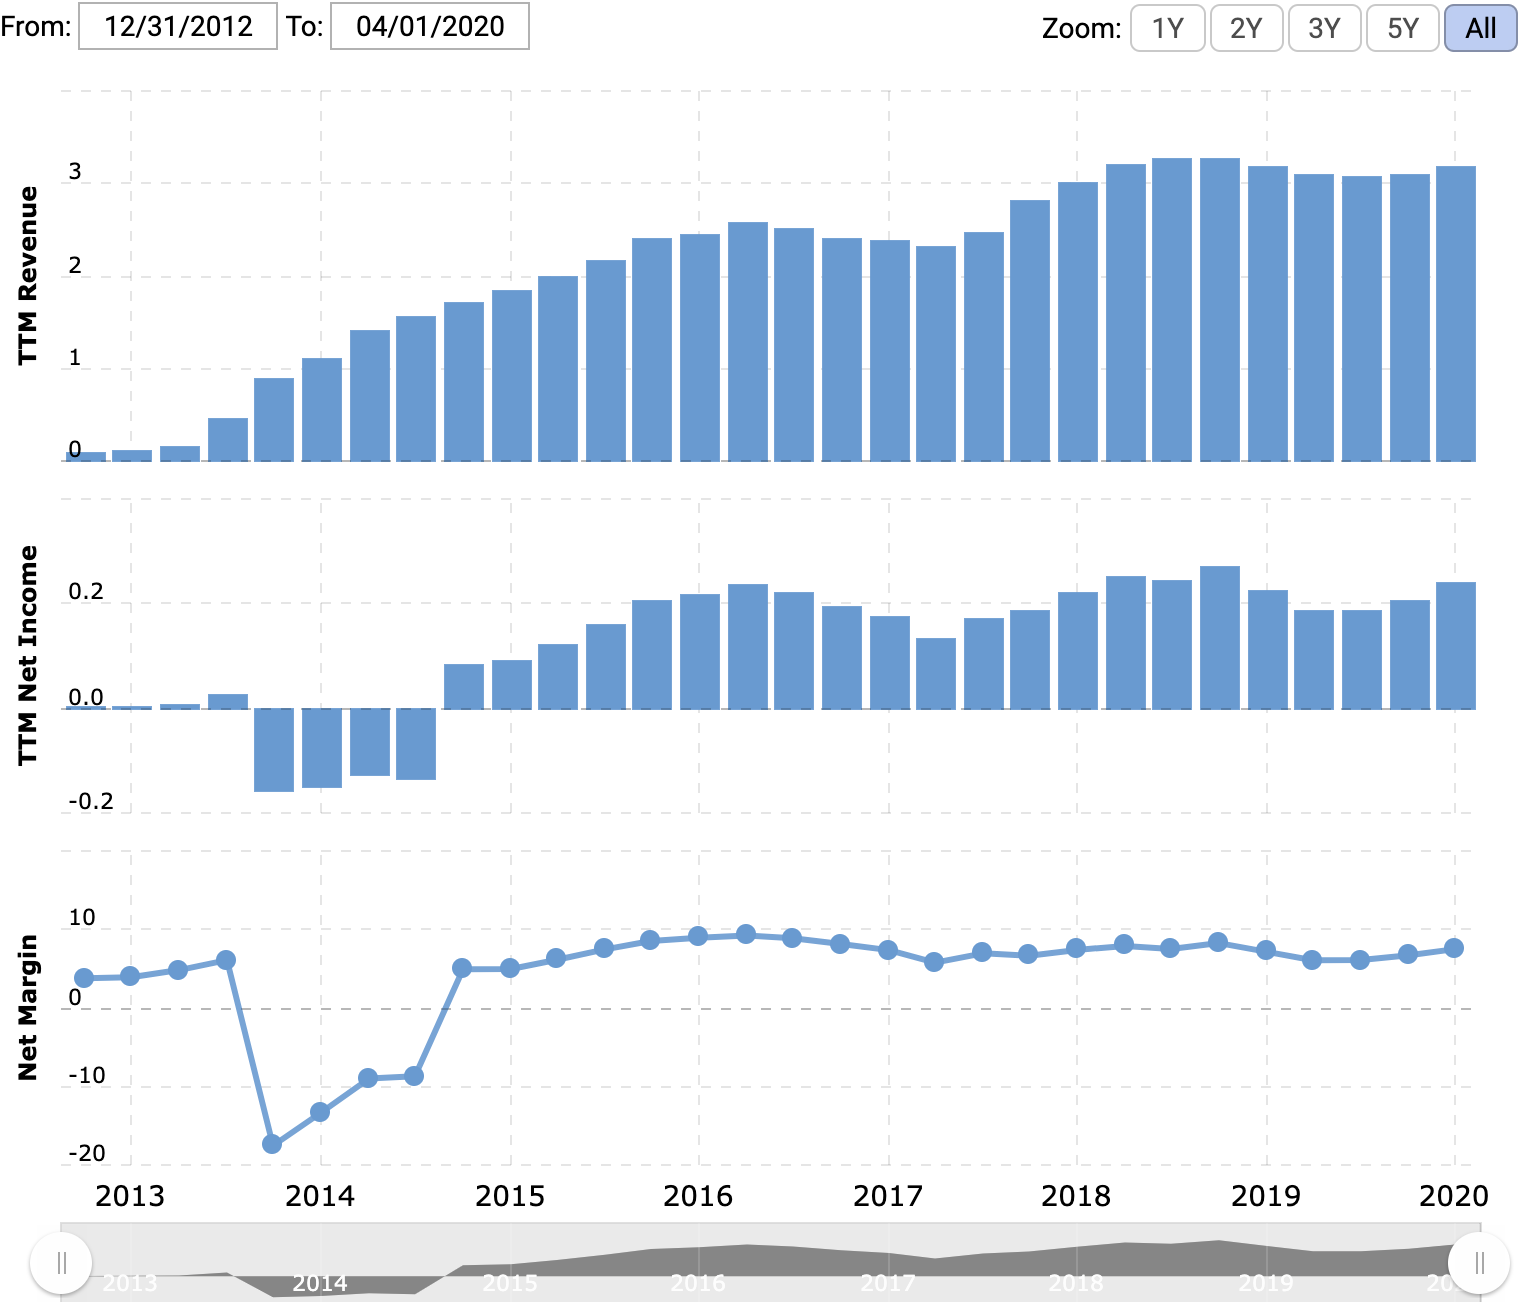This screenshot has height=1308, width=1520.
Task: Click 2016 label in navigator timeline
Action: tap(698, 1283)
